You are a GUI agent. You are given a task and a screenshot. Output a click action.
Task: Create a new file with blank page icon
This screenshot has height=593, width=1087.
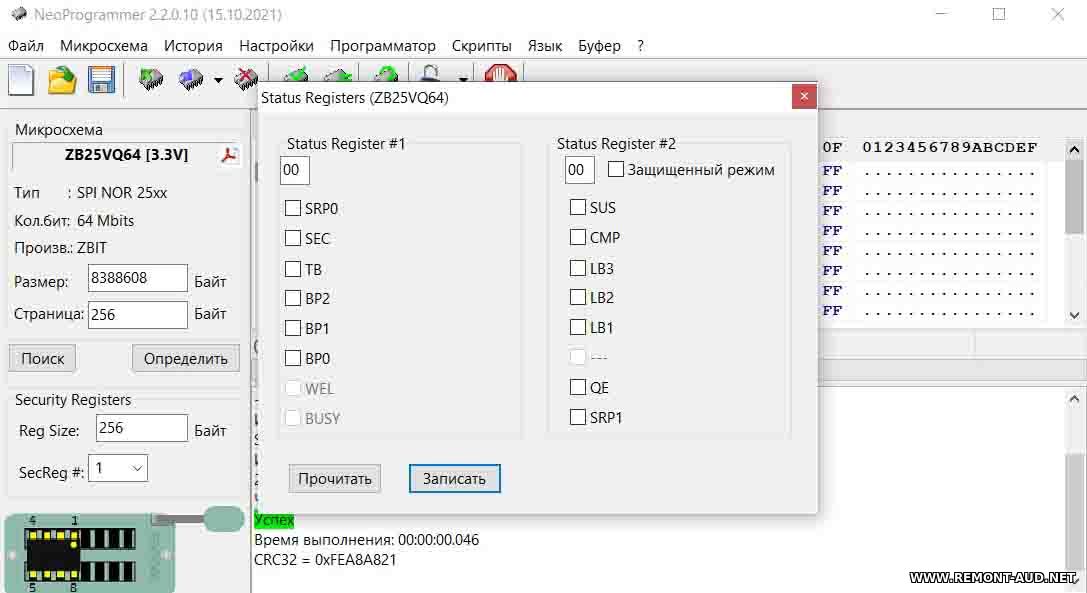(21, 79)
